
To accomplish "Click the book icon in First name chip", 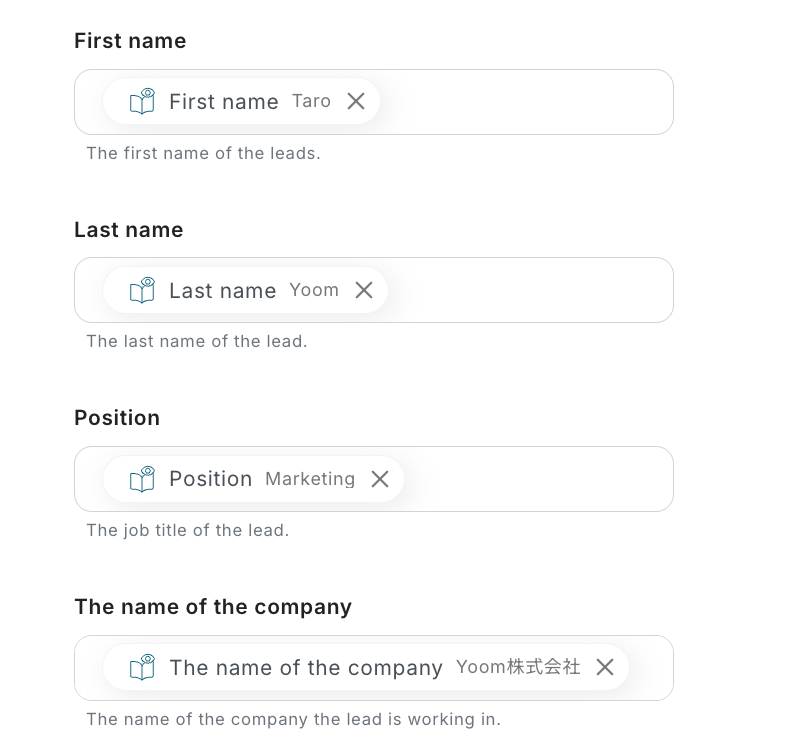I will 143,101.
